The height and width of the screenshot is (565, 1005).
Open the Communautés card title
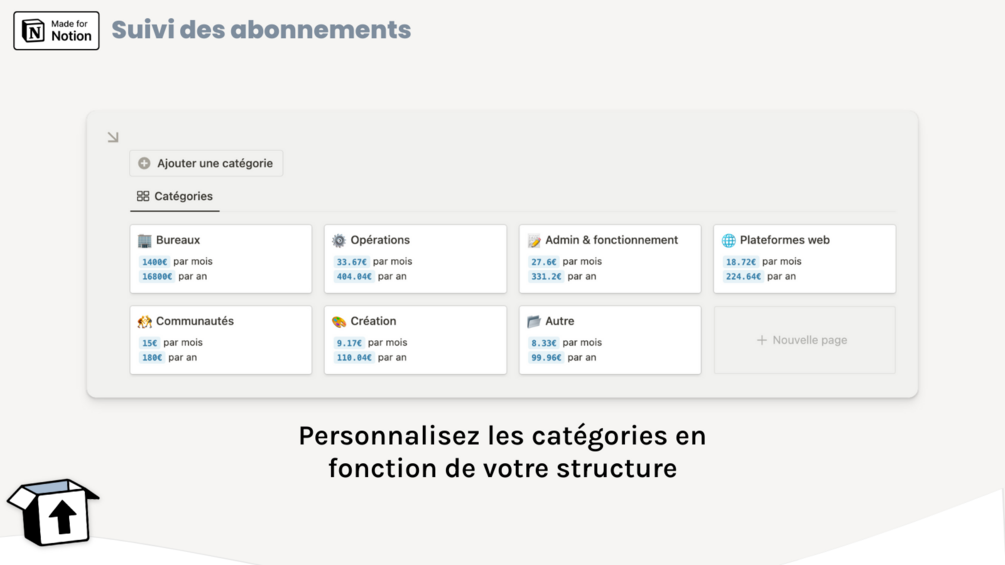195,321
